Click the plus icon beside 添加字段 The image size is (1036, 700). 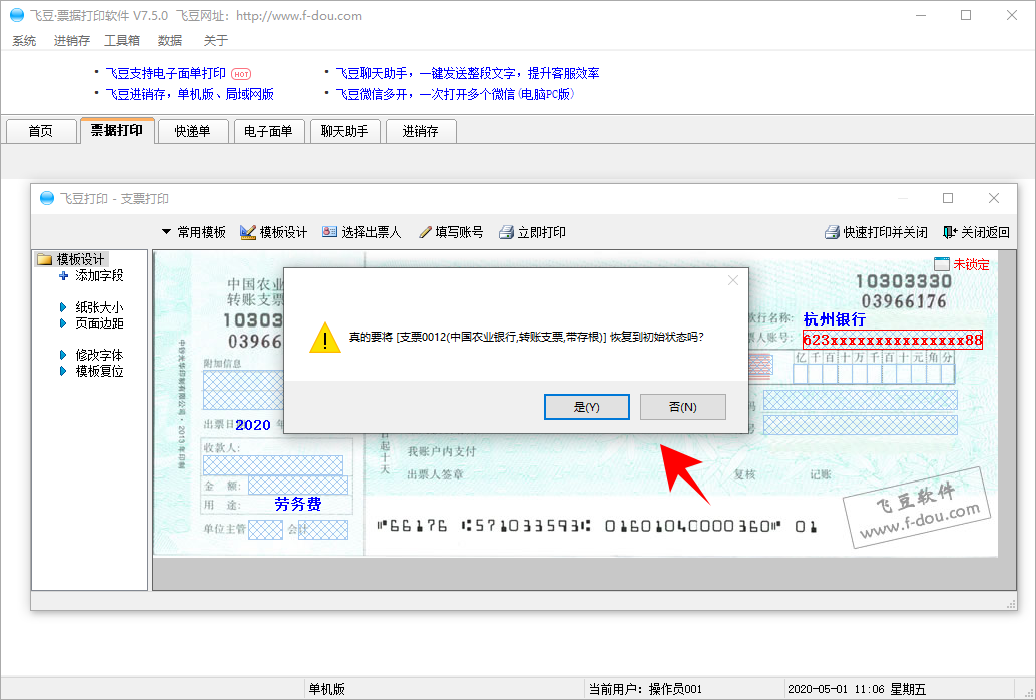click(x=63, y=276)
